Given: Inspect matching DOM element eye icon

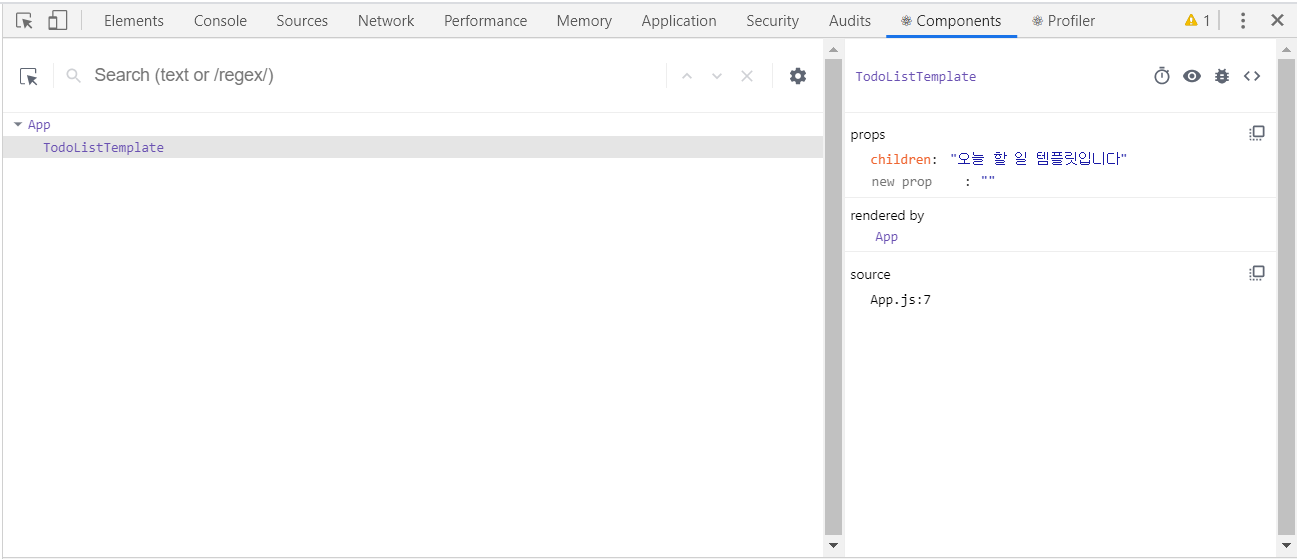Looking at the screenshot, I should point(1192,76).
